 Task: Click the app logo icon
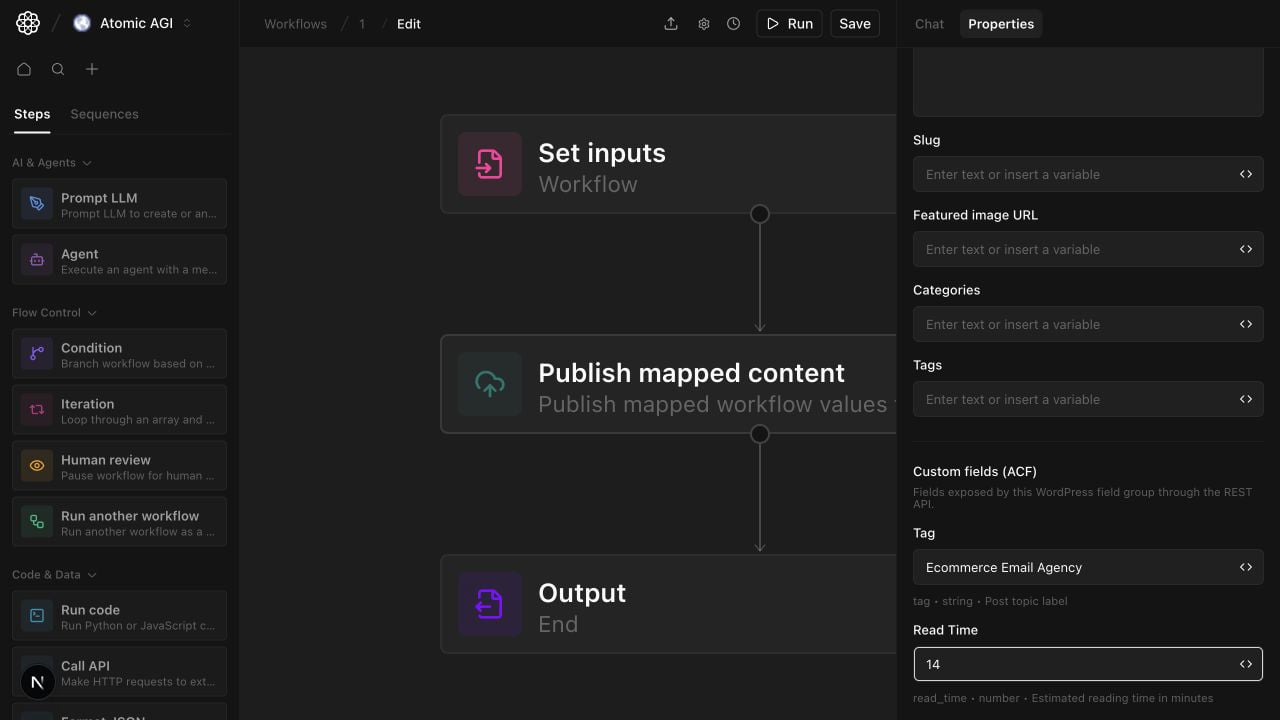28,23
